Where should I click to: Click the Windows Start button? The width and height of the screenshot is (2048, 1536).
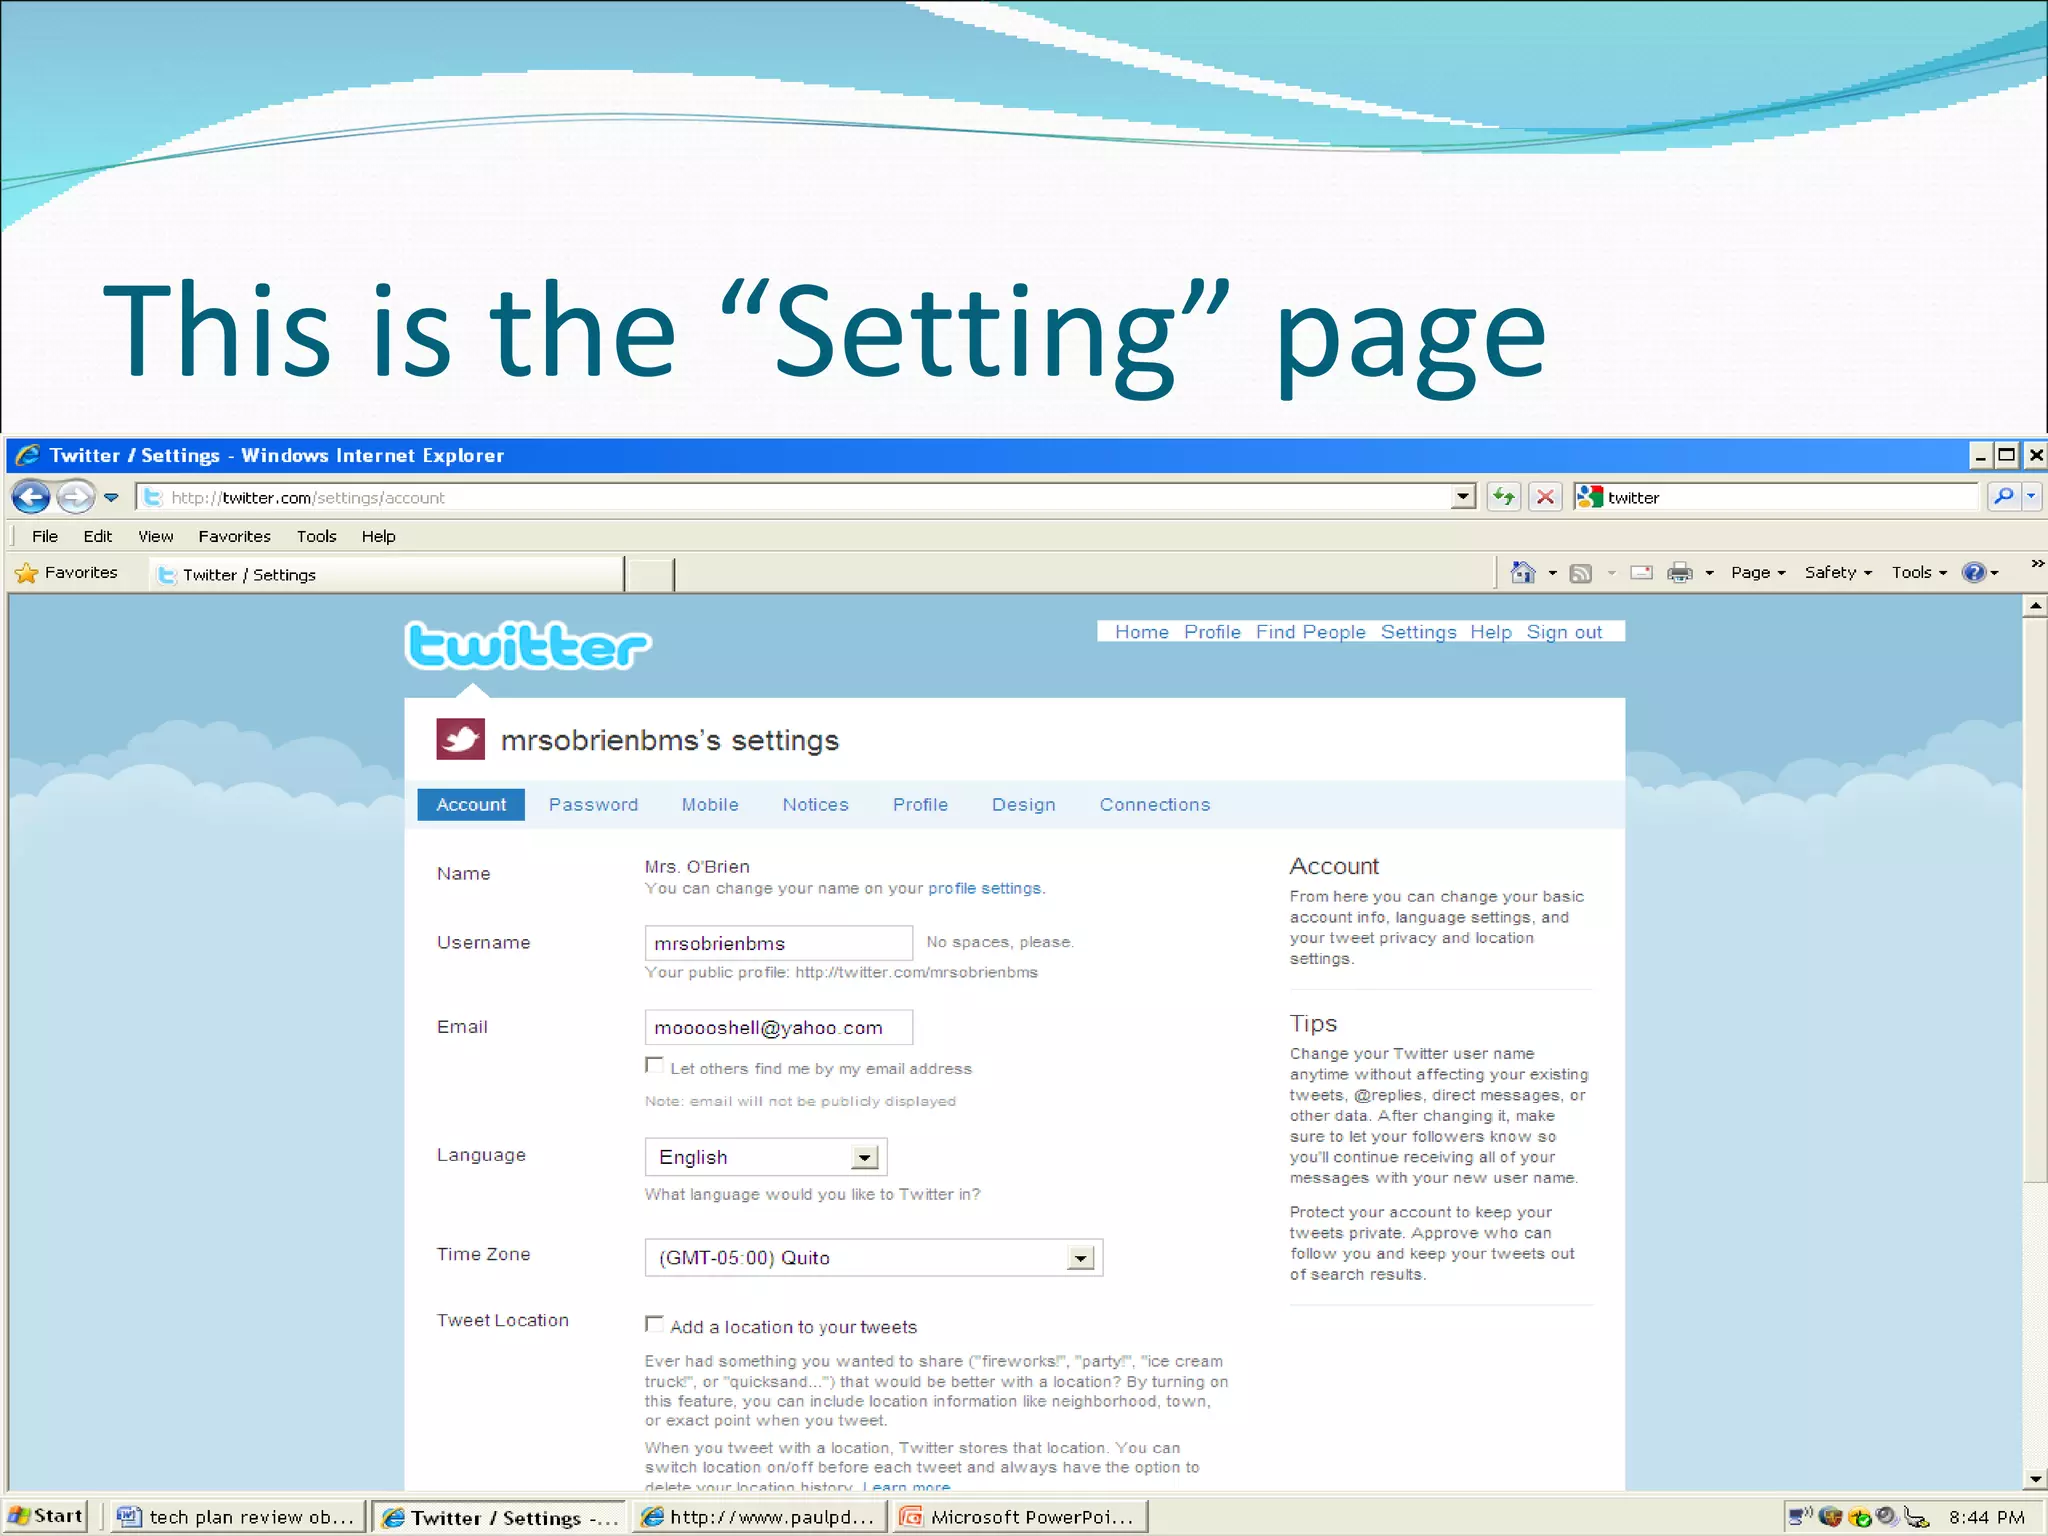(46, 1516)
